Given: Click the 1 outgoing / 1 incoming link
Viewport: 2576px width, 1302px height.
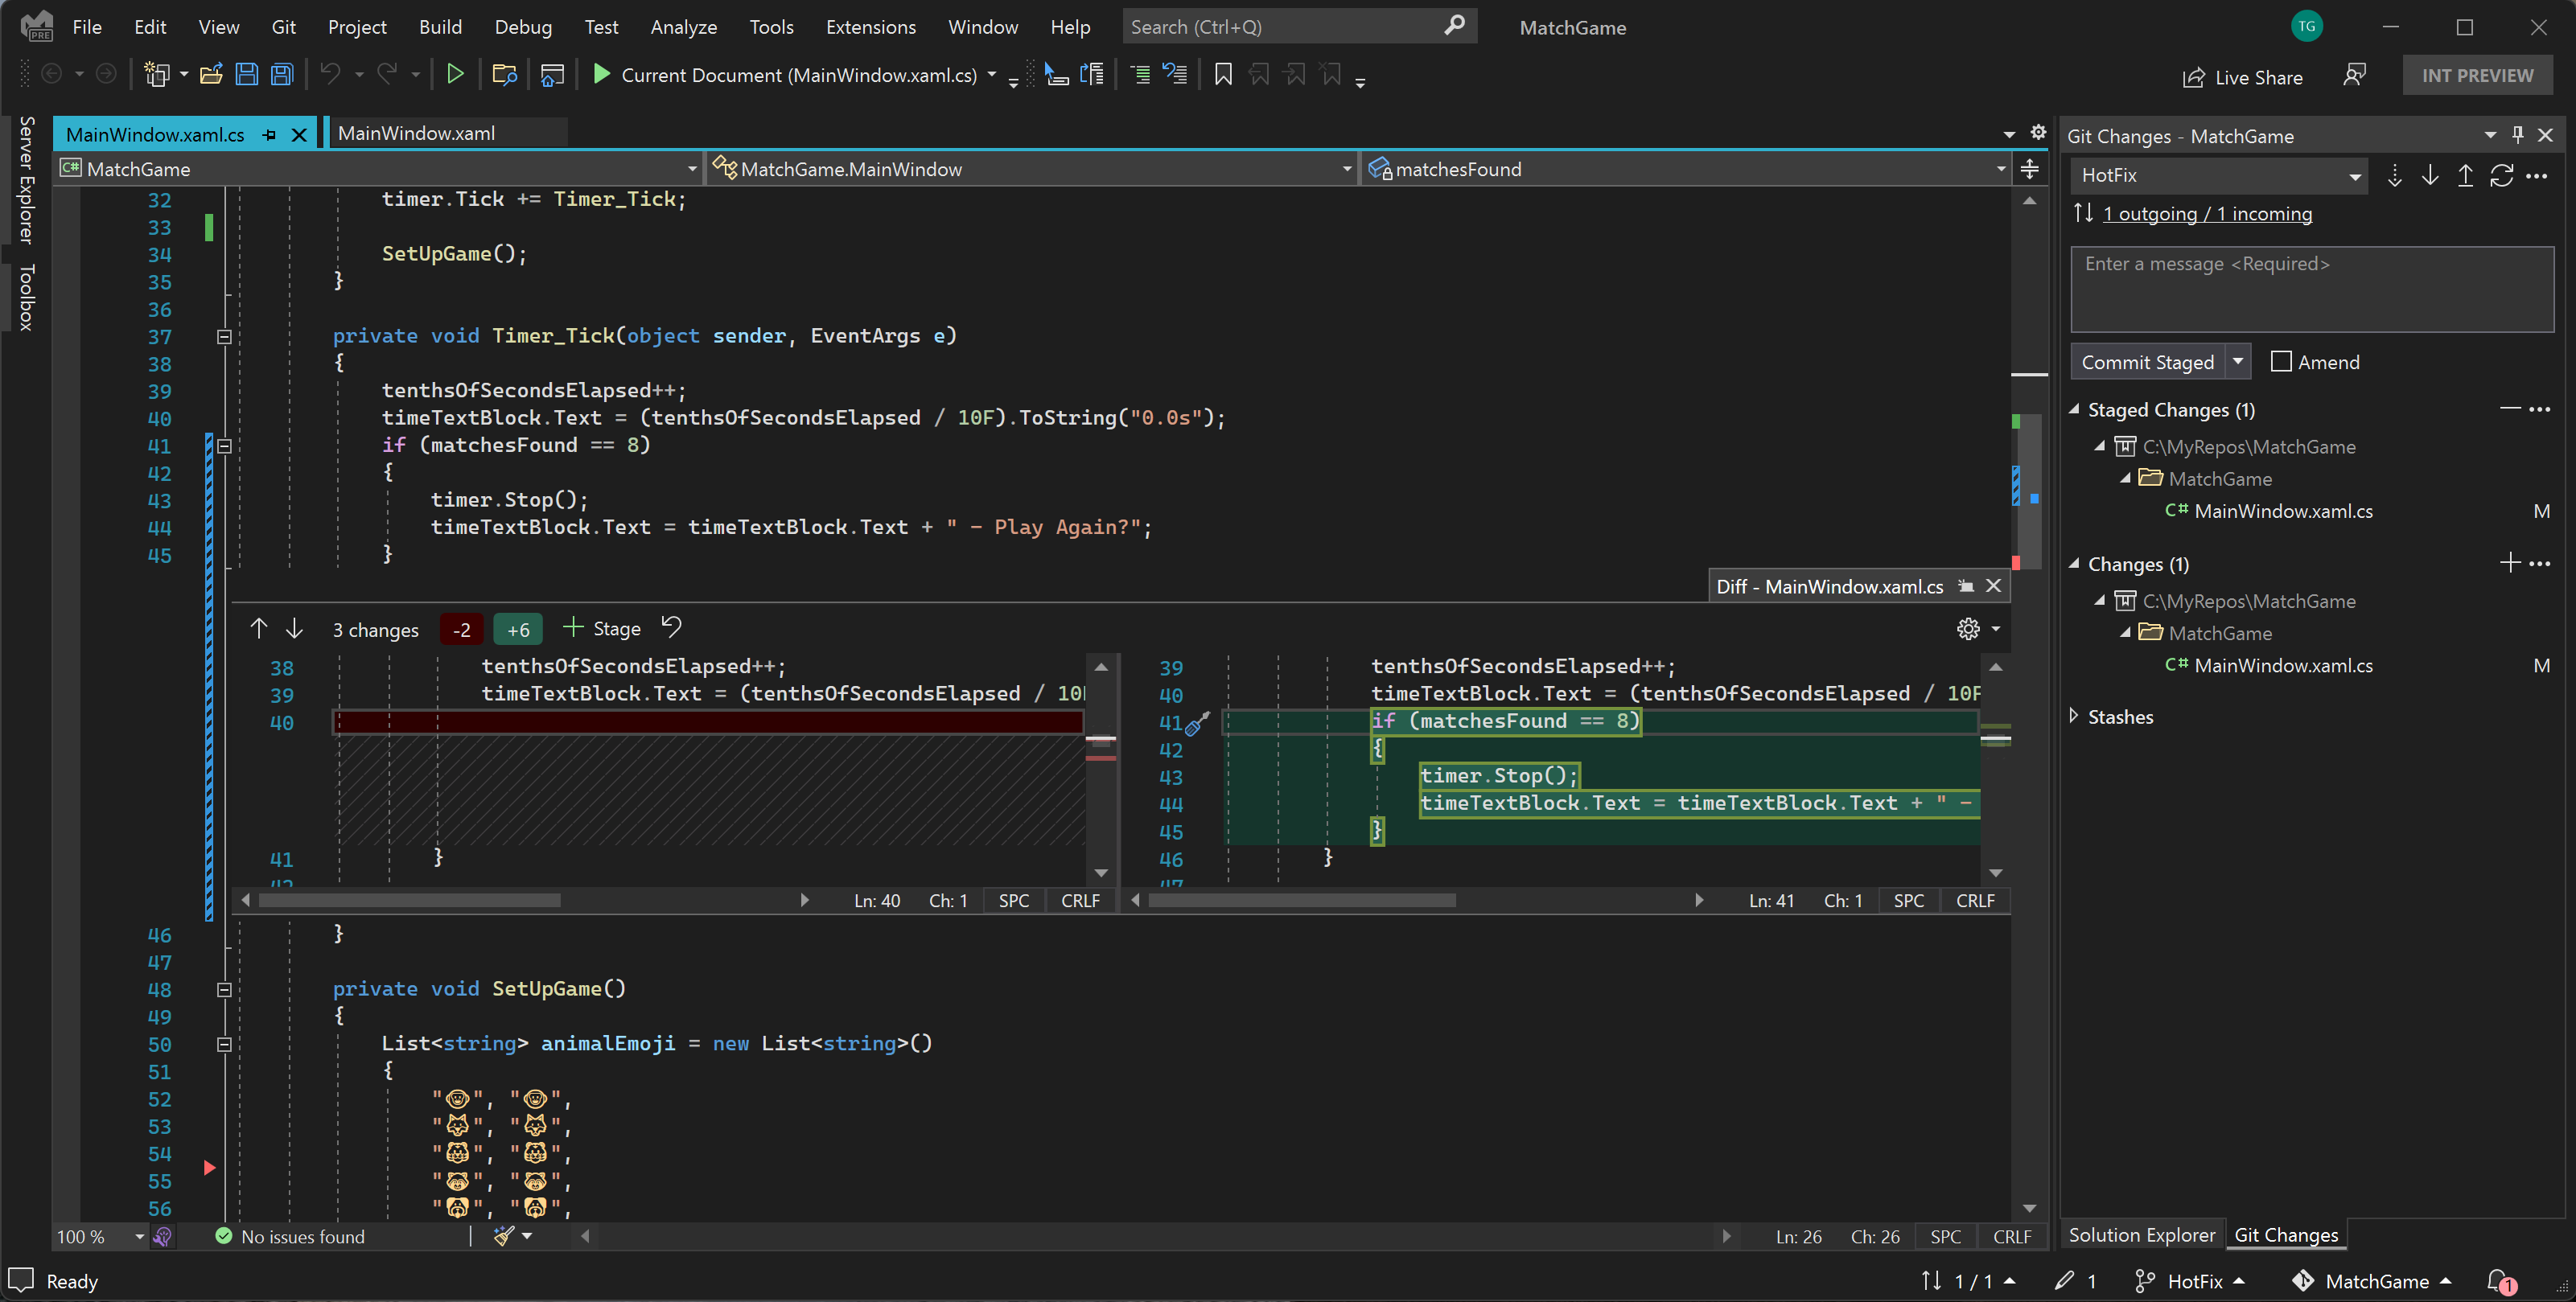Looking at the screenshot, I should pos(2208,212).
